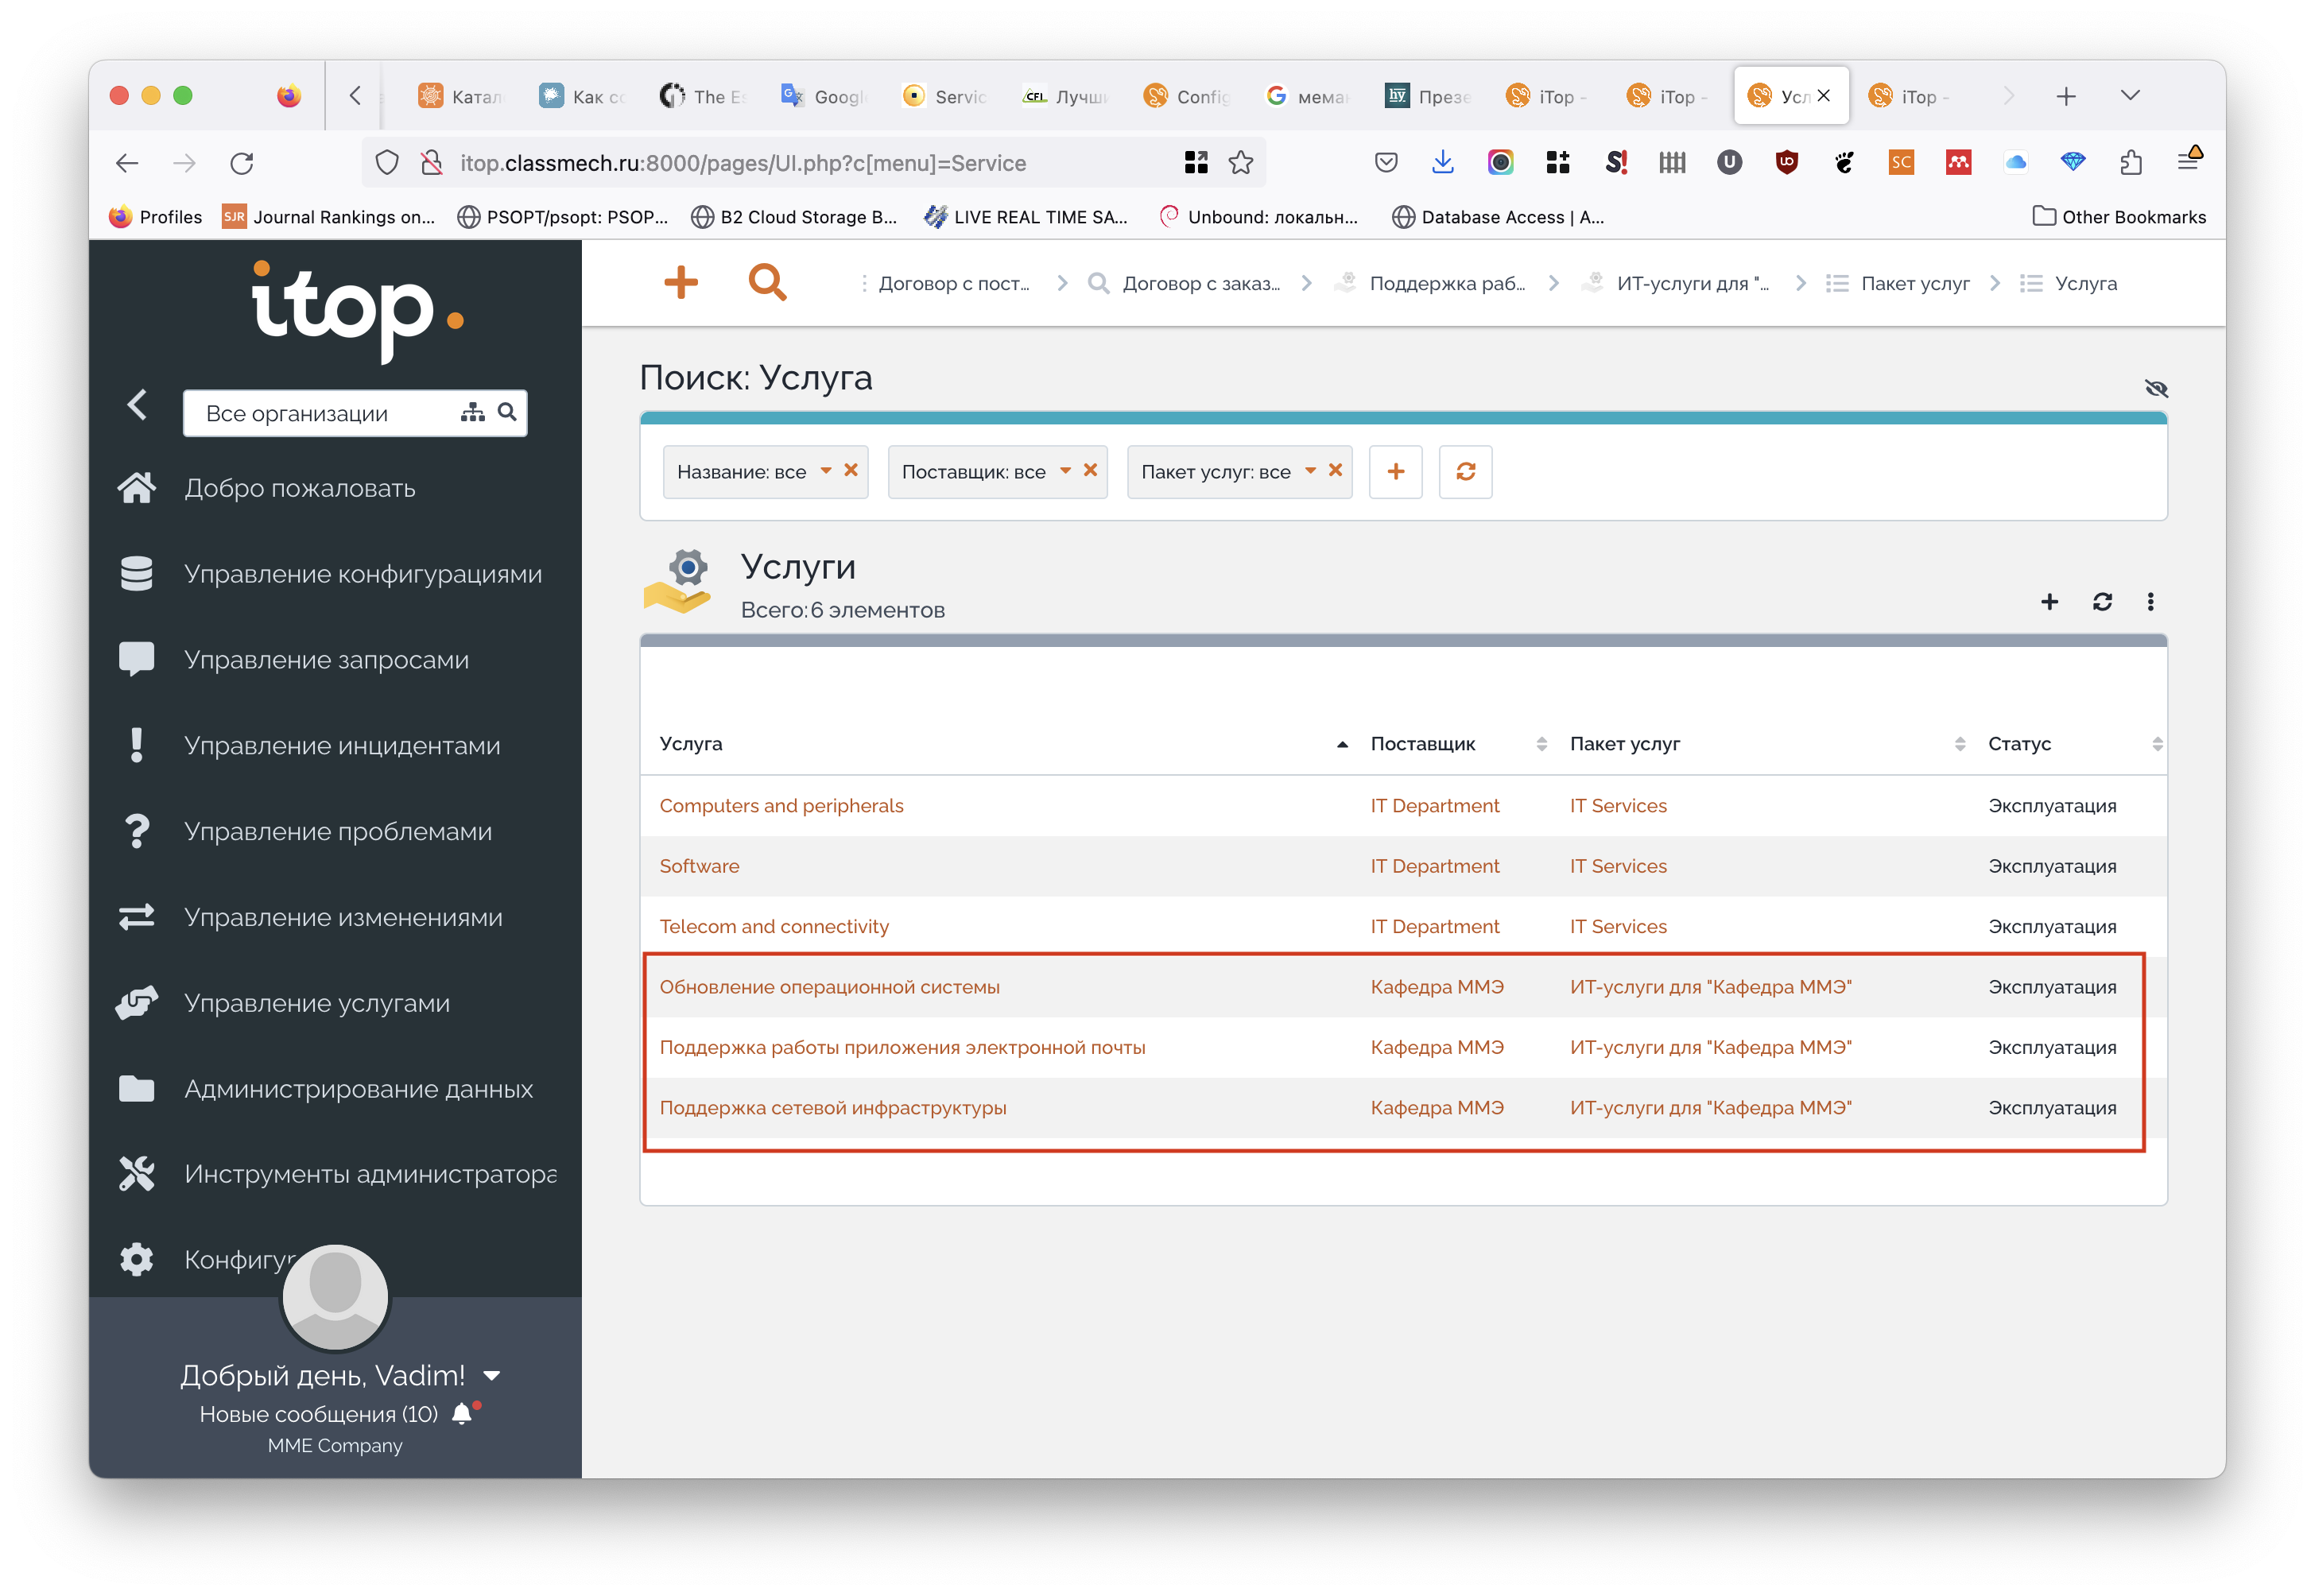Viewport: 2315px width, 1596px height.
Task: Expand the Поставщик: все filter dropdown
Action: pyautogui.click(x=1066, y=471)
